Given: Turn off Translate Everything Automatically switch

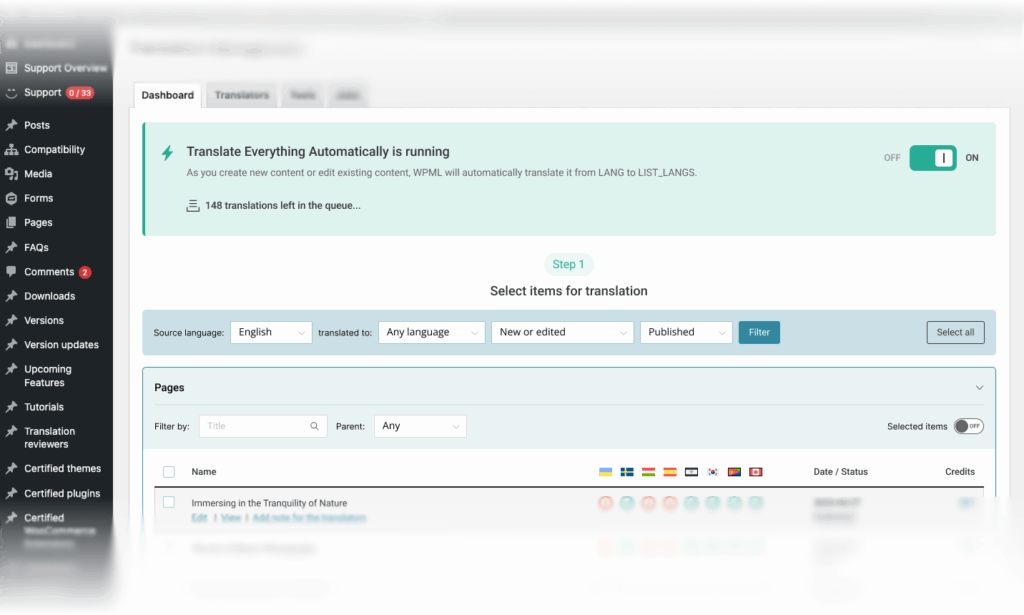Looking at the screenshot, I should (933, 158).
